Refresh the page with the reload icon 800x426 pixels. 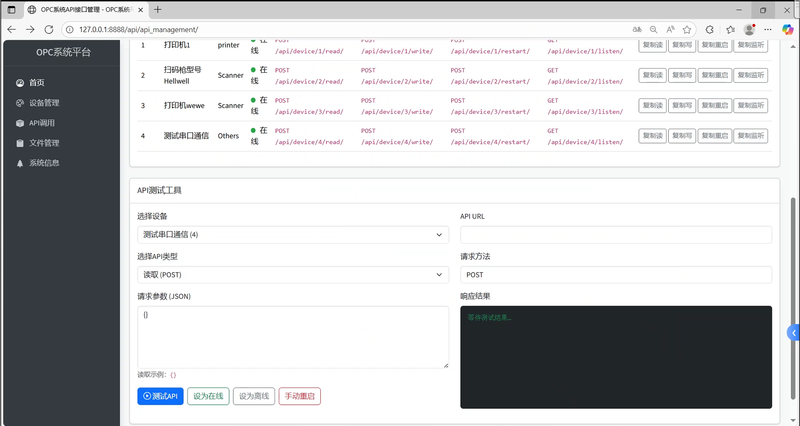[51, 29]
